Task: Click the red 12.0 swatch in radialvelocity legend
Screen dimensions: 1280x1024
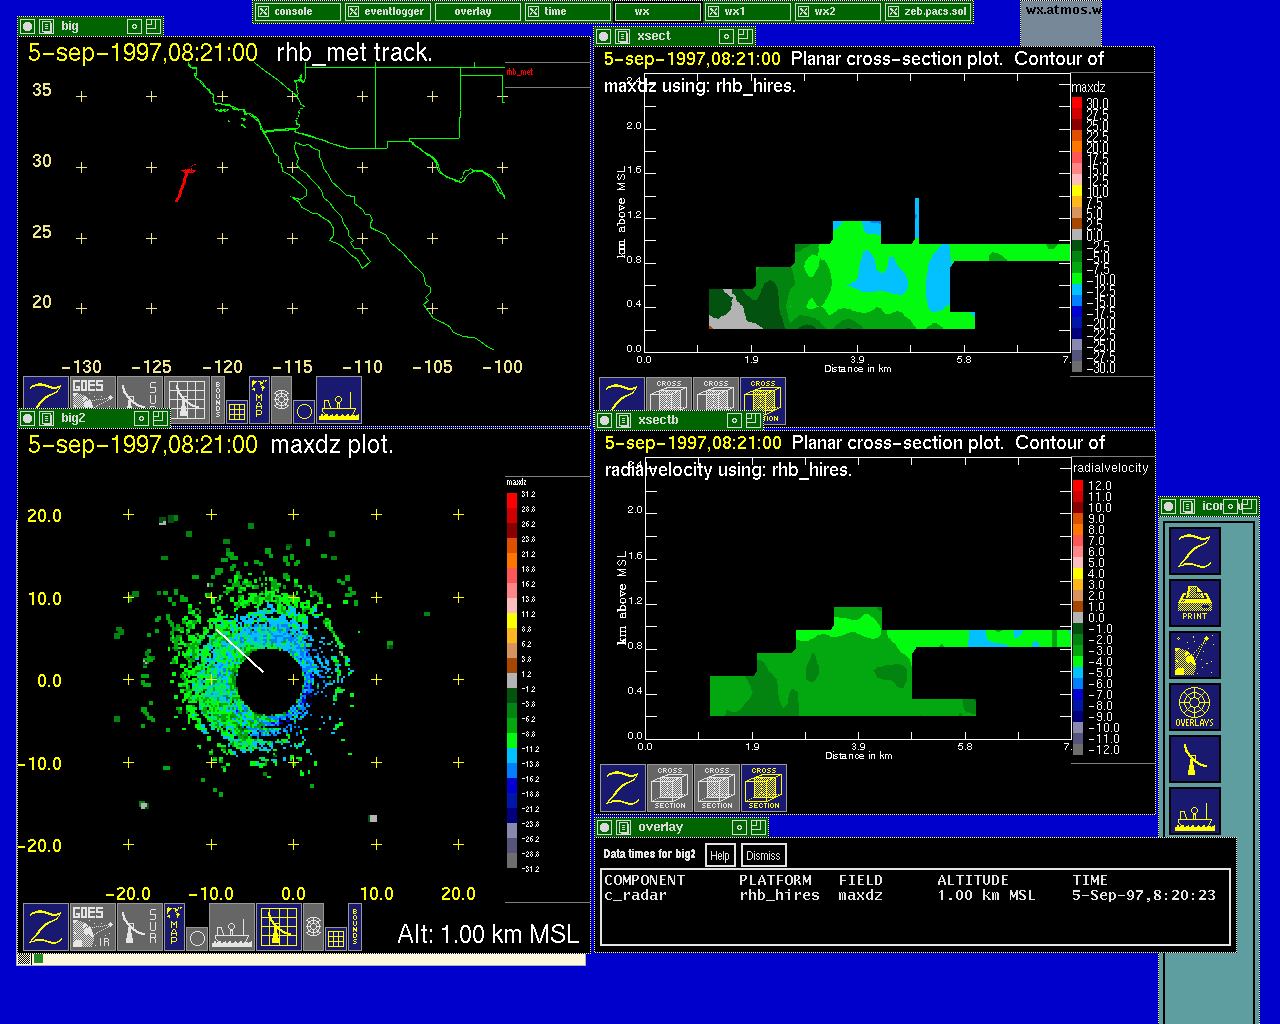Action: [1078, 486]
